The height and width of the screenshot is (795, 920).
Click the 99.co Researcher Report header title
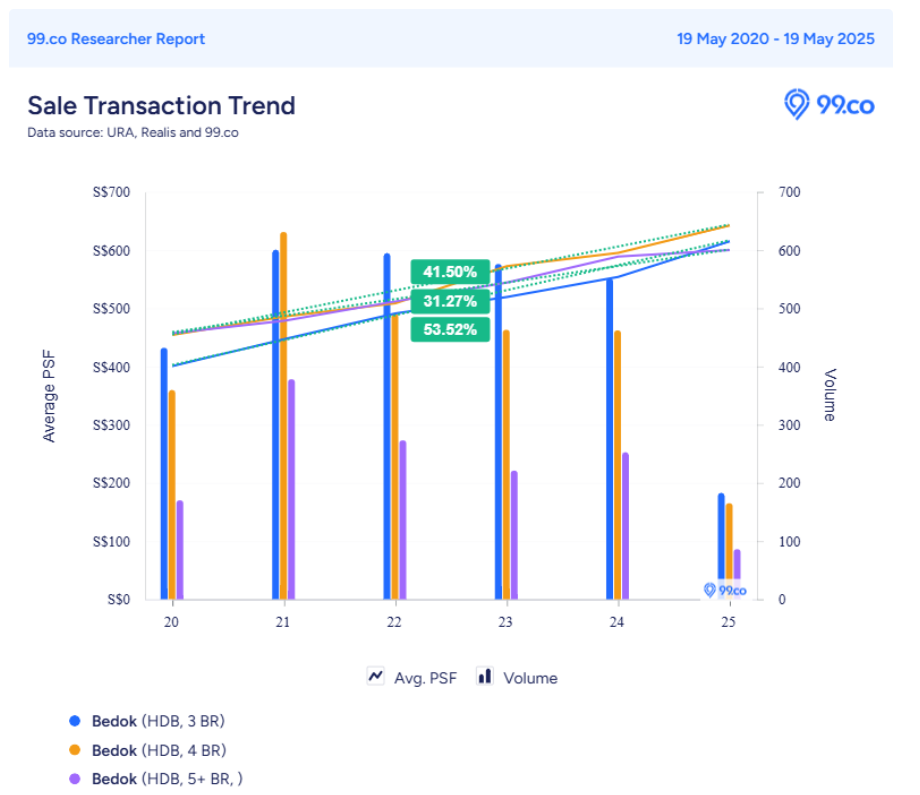pyautogui.click(x=116, y=39)
